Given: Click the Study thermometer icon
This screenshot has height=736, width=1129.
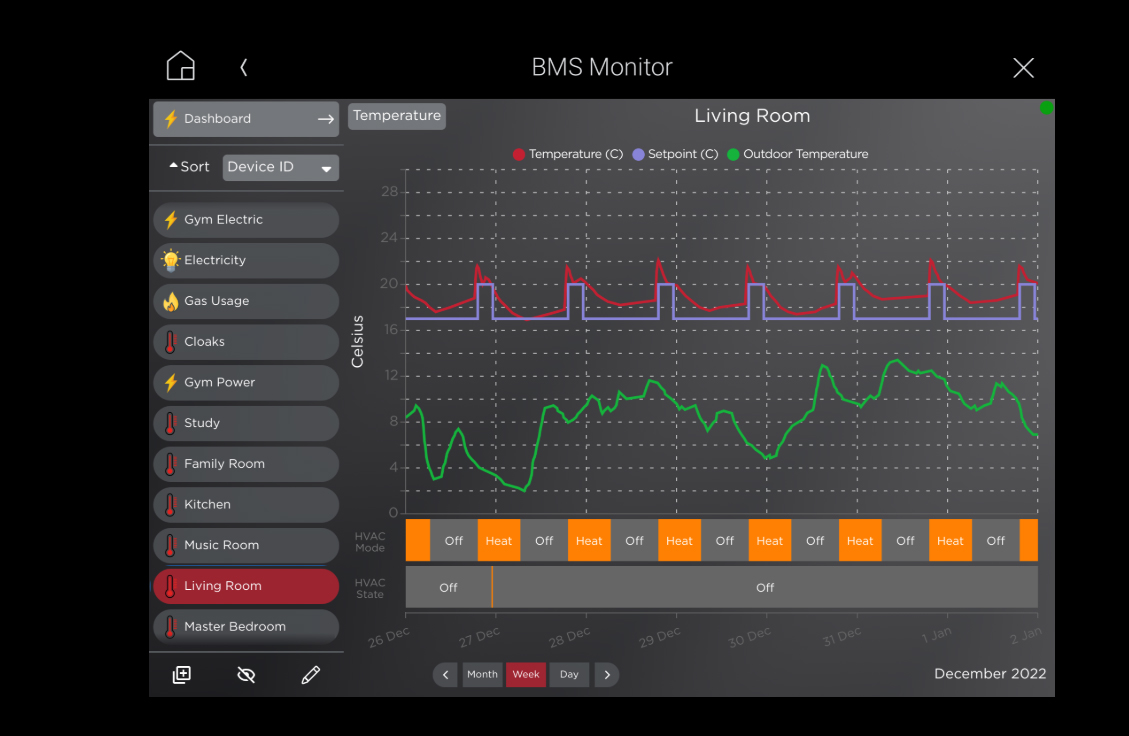Looking at the screenshot, I should point(171,423).
